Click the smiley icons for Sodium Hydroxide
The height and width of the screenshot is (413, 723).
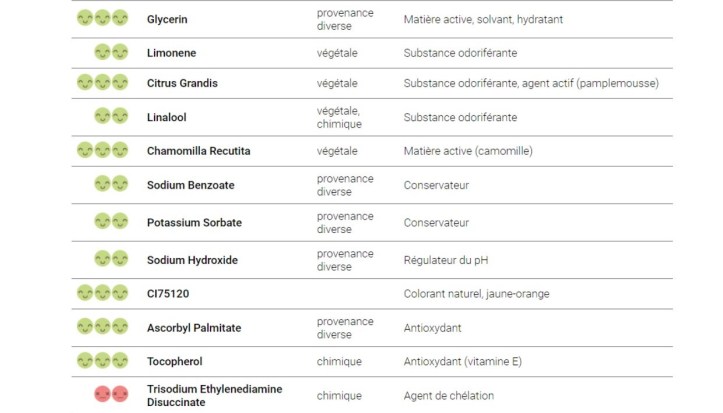(111, 260)
